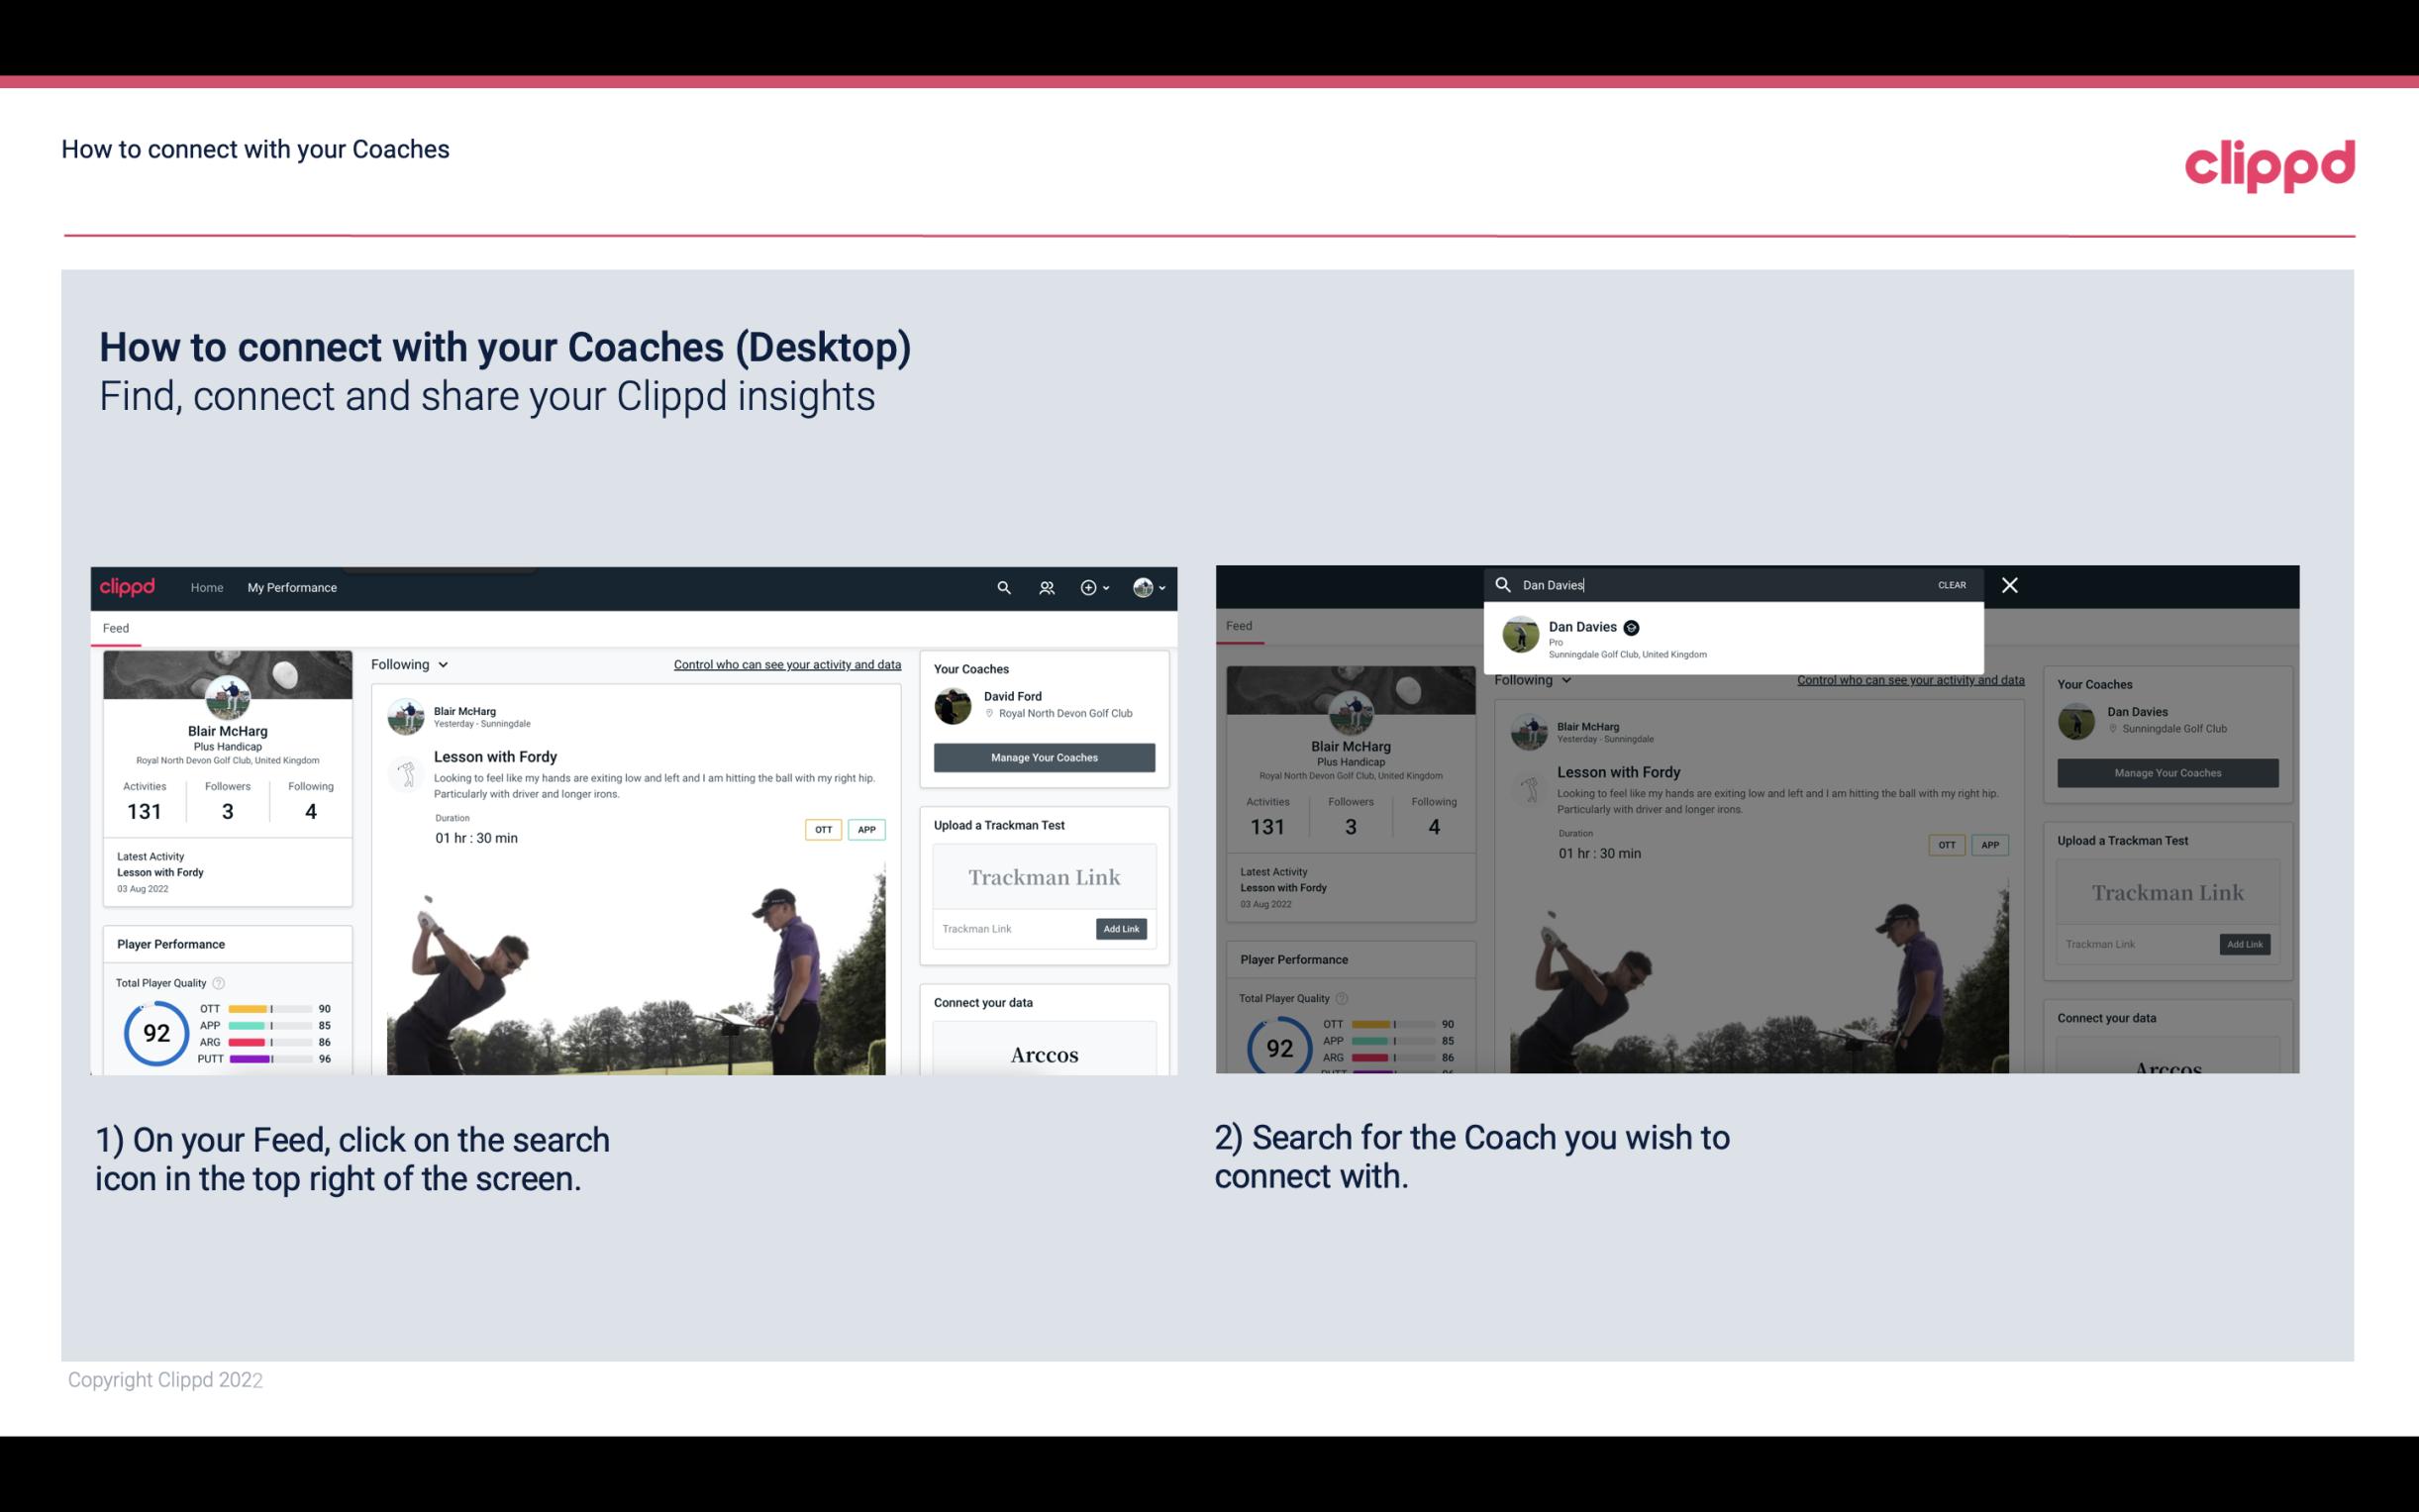Click the Trackman Link input field
This screenshot has height=1512, width=2419.
[1008, 929]
